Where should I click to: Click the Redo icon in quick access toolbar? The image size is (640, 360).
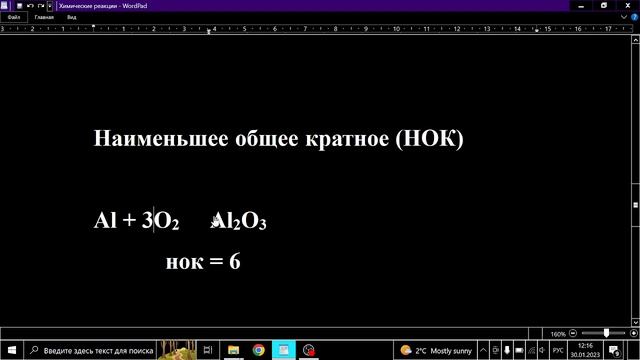click(x=41, y=6)
